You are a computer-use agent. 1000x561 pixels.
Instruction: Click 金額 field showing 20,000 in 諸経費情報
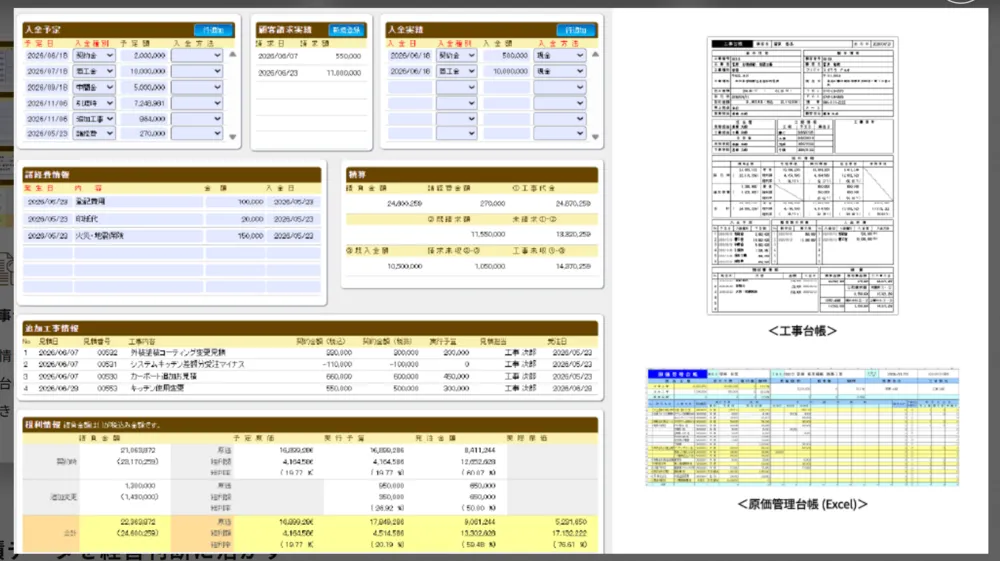(x=235, y=219)
